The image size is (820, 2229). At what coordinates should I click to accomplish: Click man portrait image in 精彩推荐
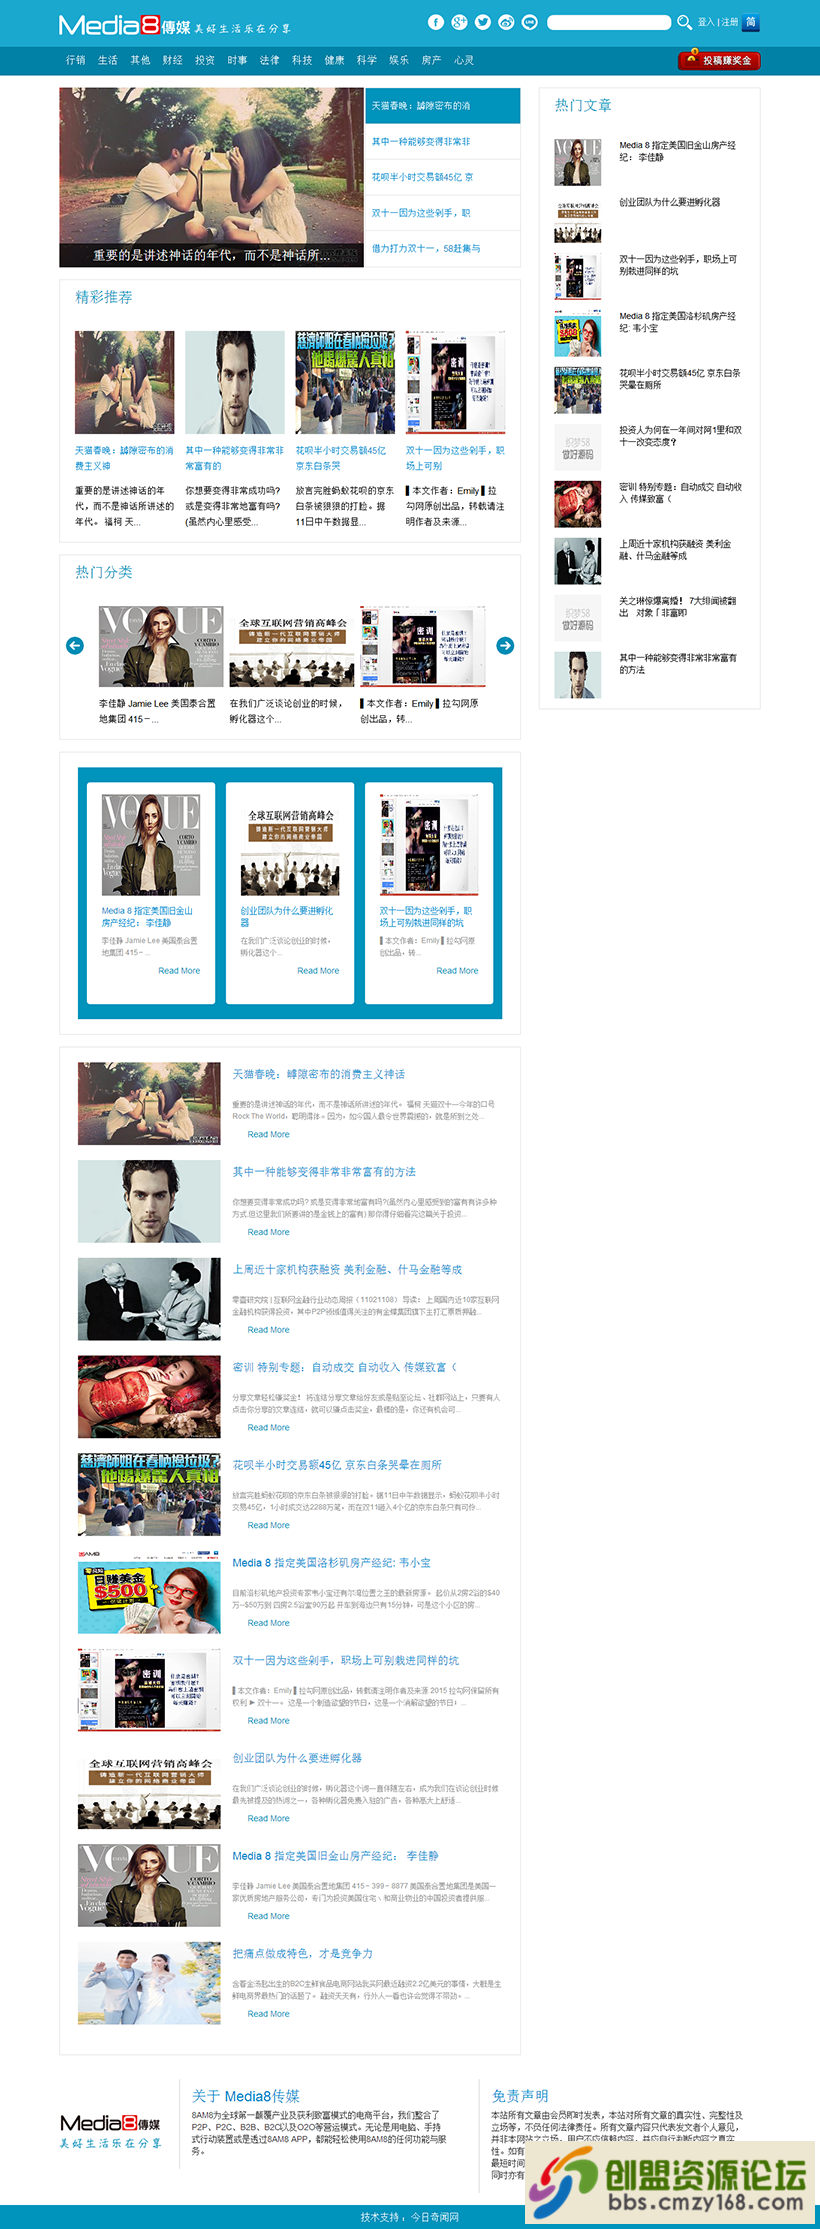coord(235,382)
